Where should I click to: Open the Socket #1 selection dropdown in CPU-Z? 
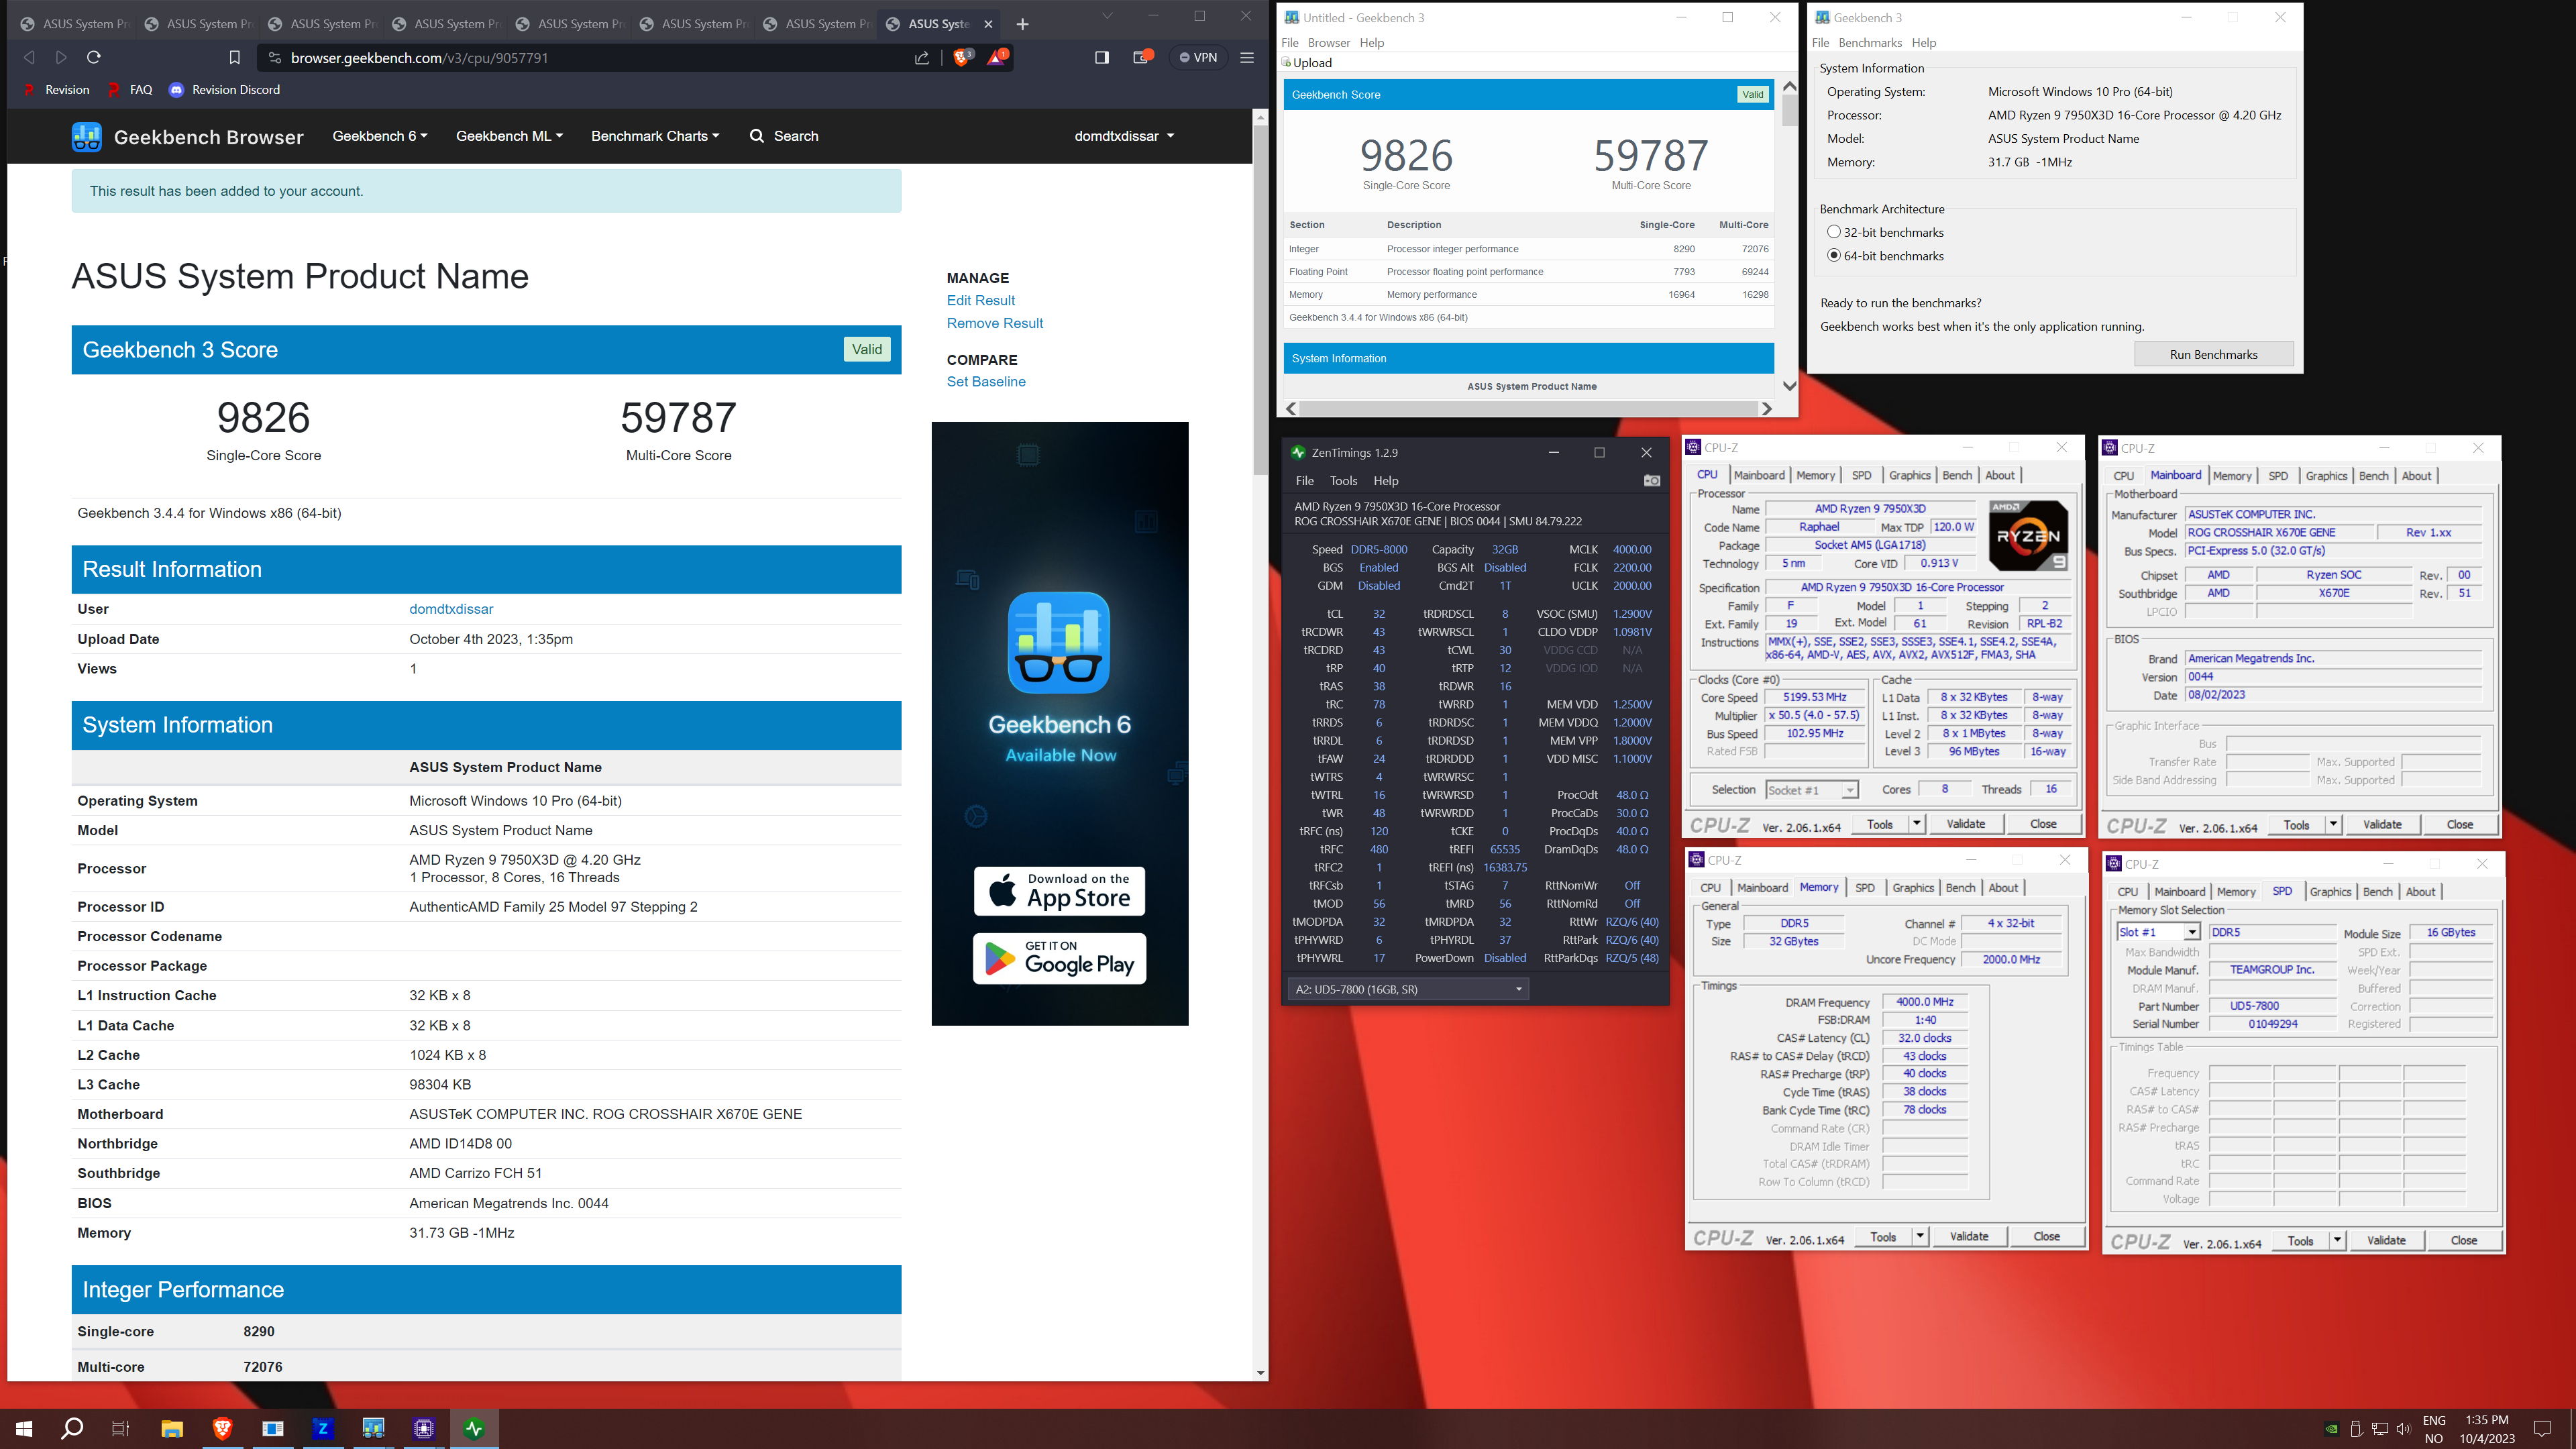point(1811,790)
